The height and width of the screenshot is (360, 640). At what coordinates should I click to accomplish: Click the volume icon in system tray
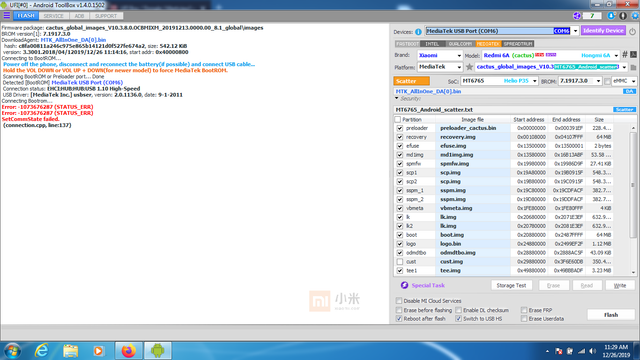593,351
